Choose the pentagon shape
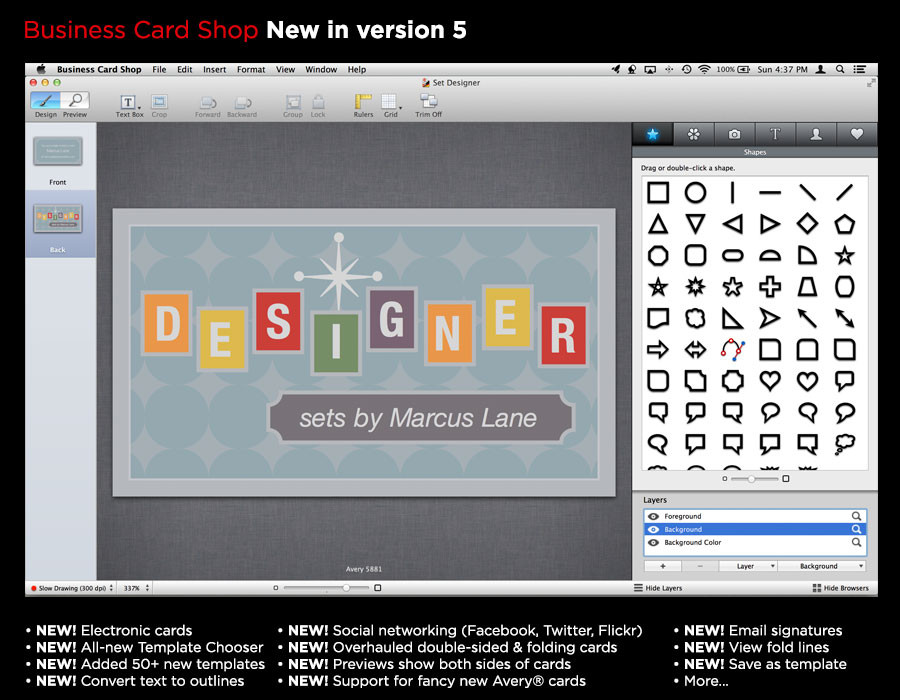The width and height of the screenshot is (900, 700). coord(844,224)
